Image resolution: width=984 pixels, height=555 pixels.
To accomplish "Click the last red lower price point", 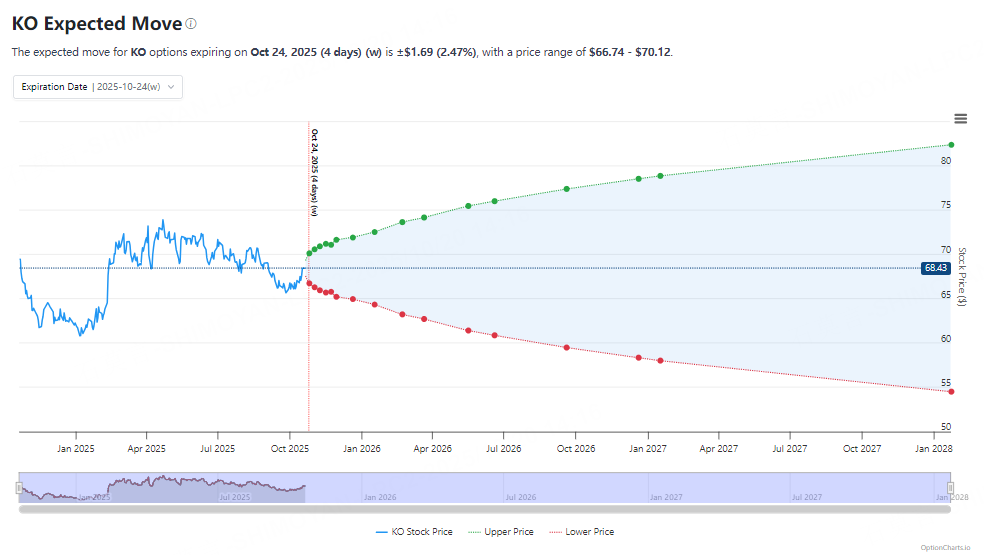I will 951,392.
